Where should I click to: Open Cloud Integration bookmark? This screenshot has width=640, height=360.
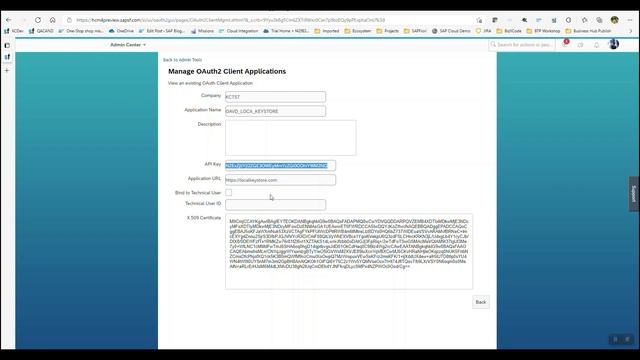click(238, 31)
